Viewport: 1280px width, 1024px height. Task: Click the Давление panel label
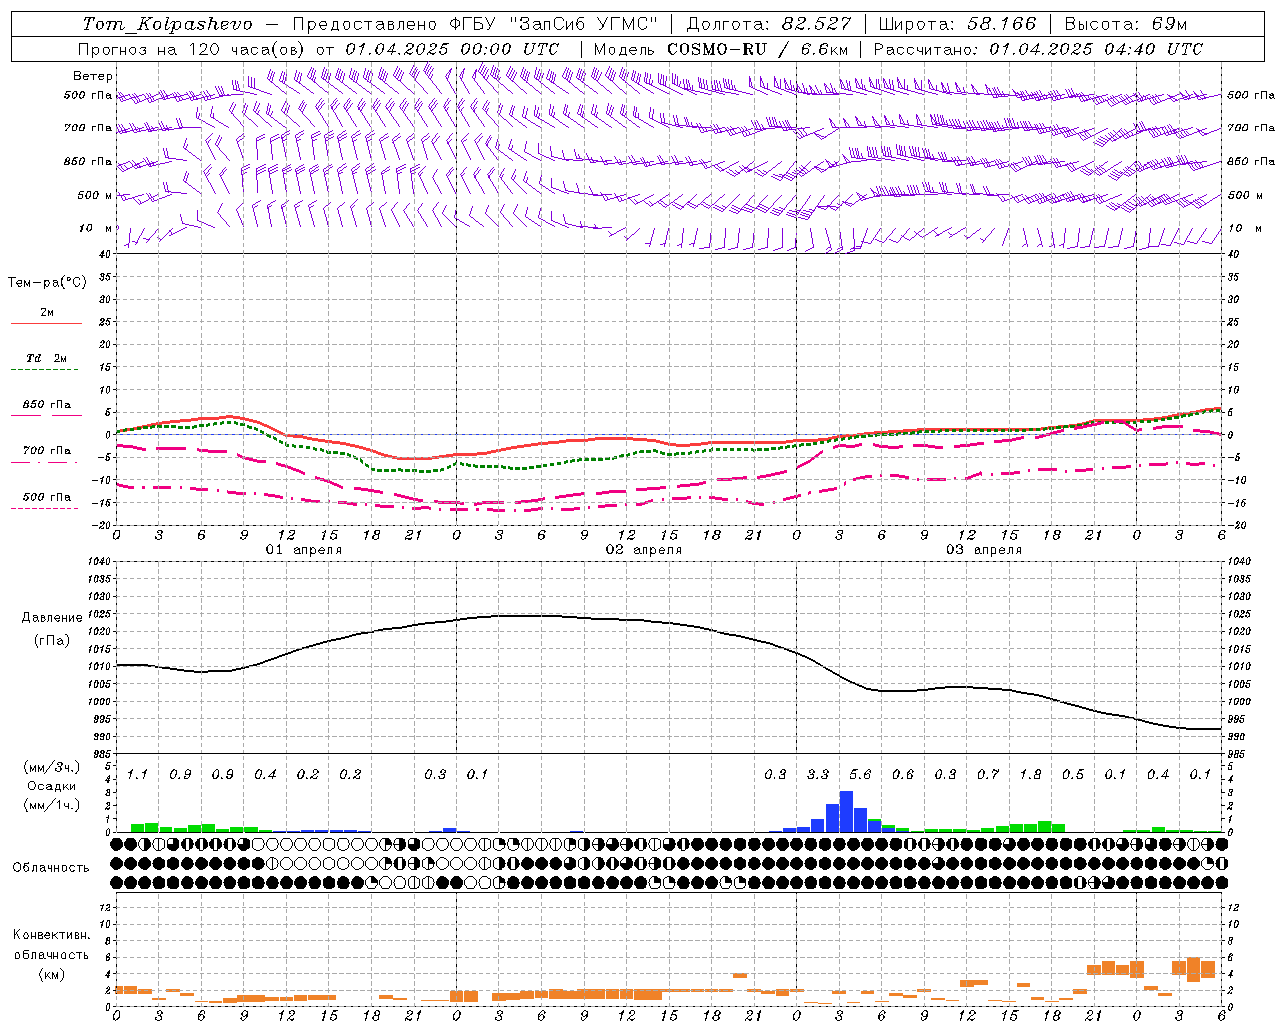(52, 618)
